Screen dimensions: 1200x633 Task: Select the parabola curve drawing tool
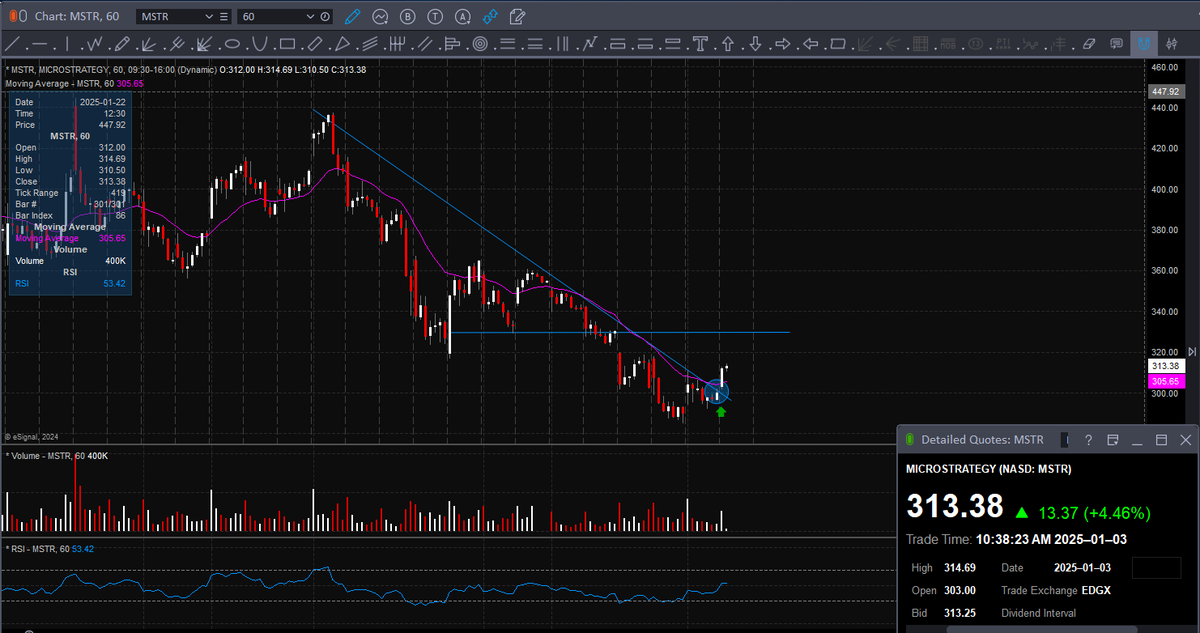pos(259,44)
